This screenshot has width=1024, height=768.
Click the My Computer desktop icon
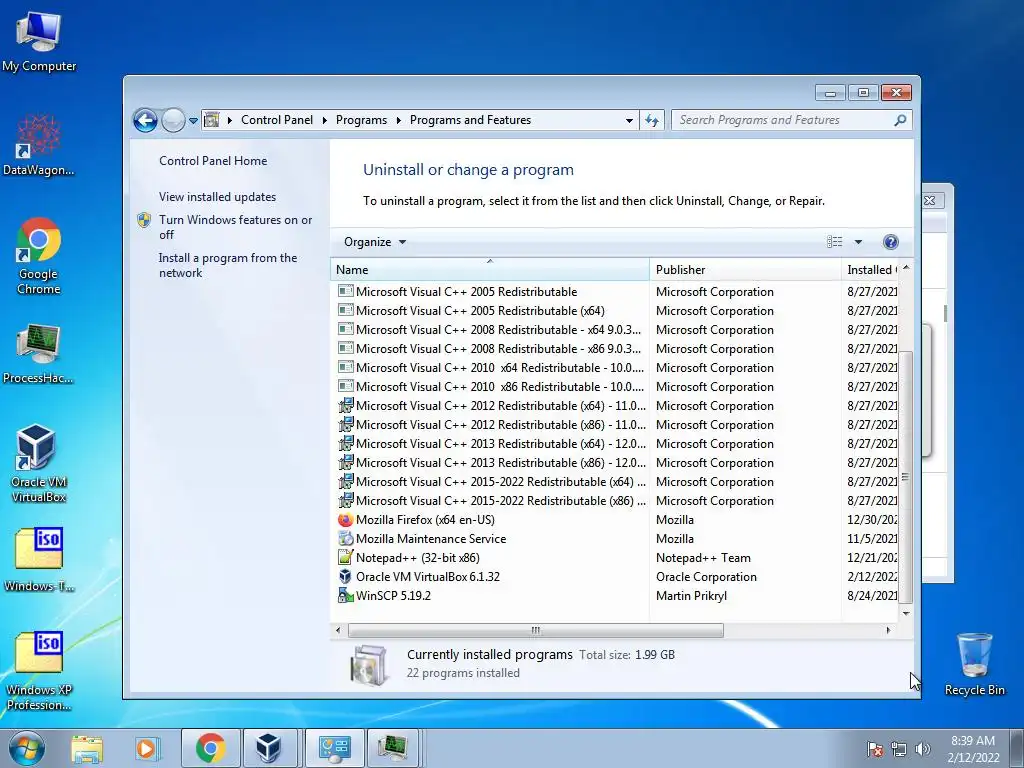[x=39, y=40]
